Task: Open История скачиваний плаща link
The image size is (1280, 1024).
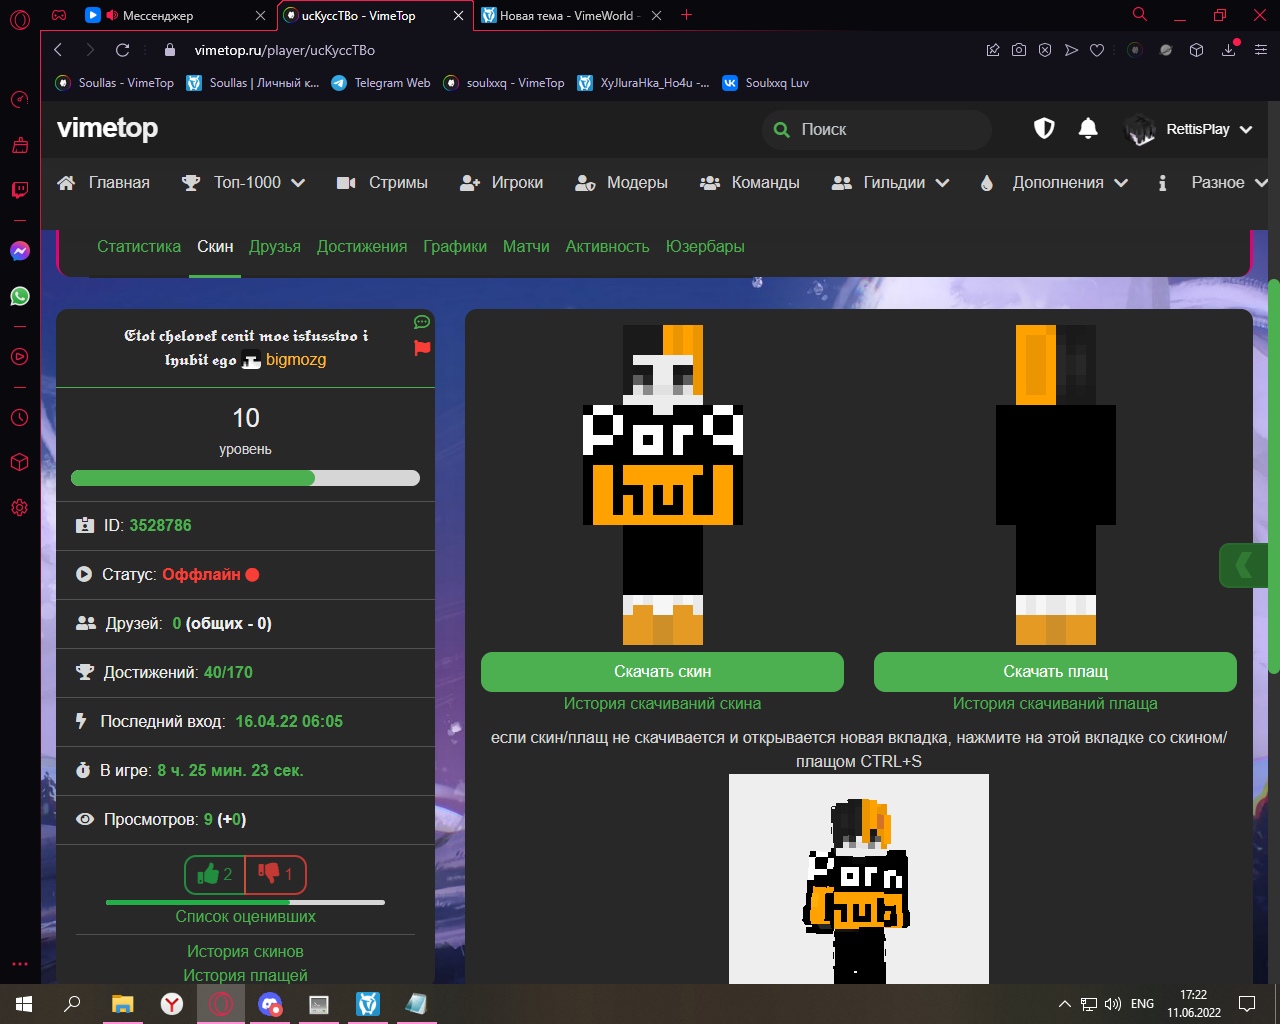Action: pos(1055,704)
